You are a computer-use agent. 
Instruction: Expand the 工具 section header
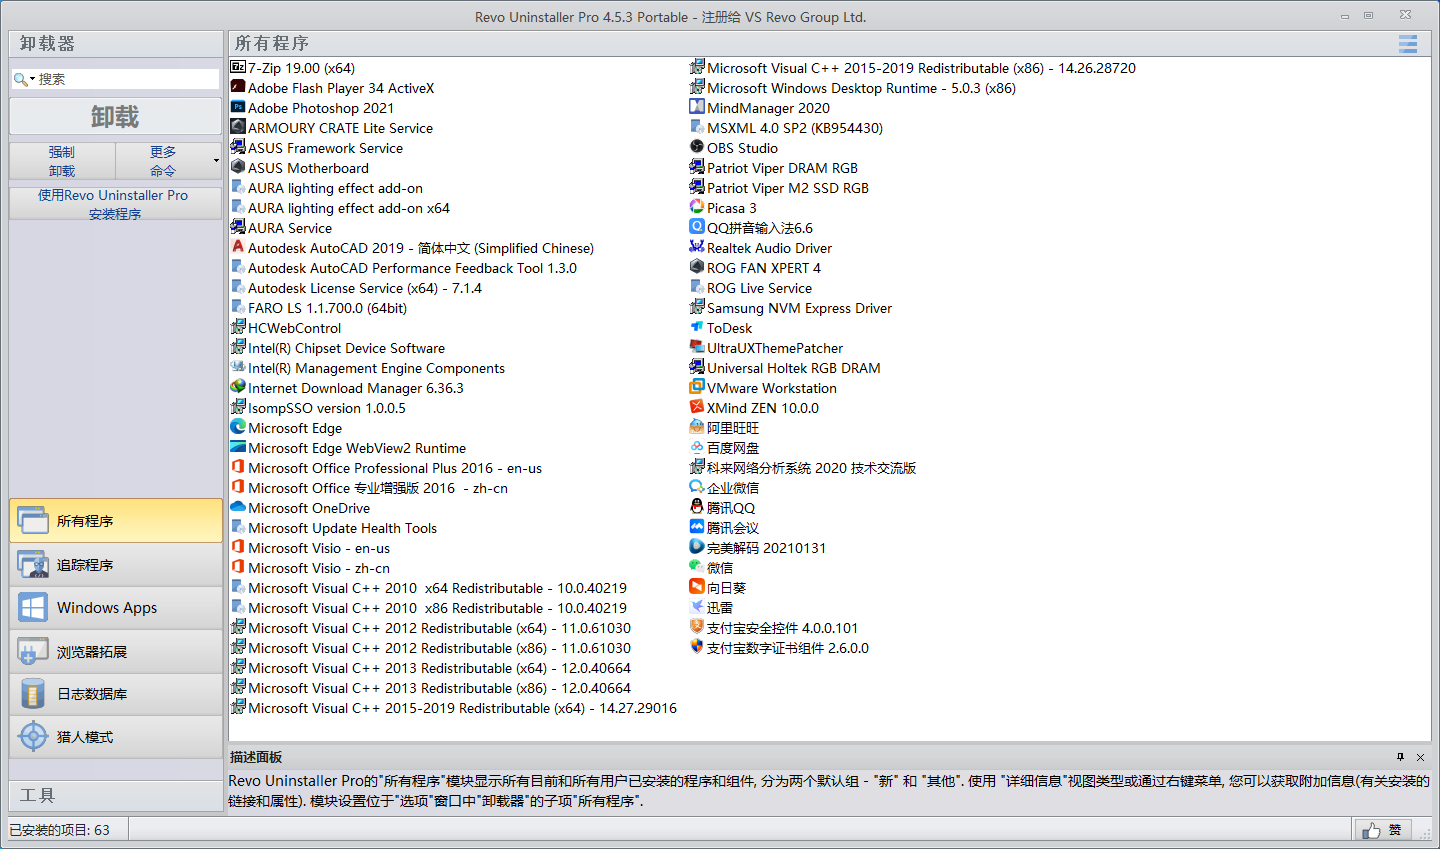coord(116,796)
